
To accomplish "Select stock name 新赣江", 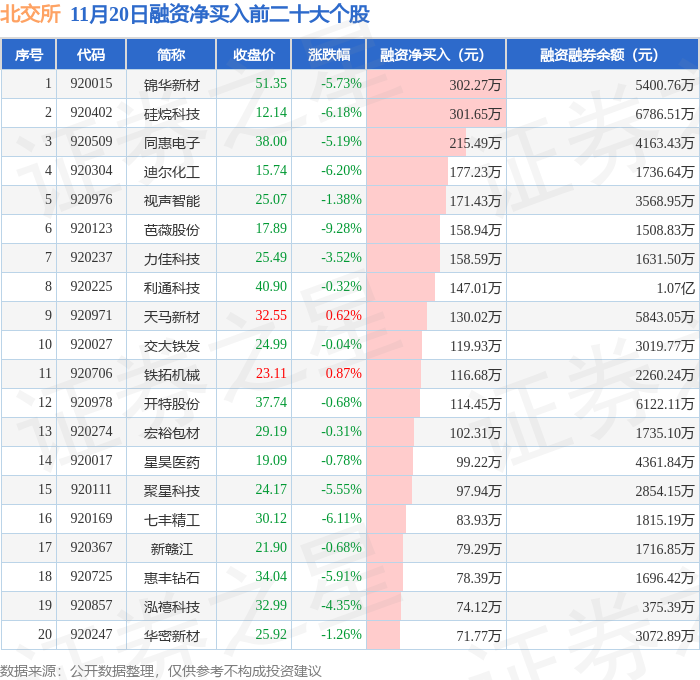I will pyautogui.click(x=171, y=549).
